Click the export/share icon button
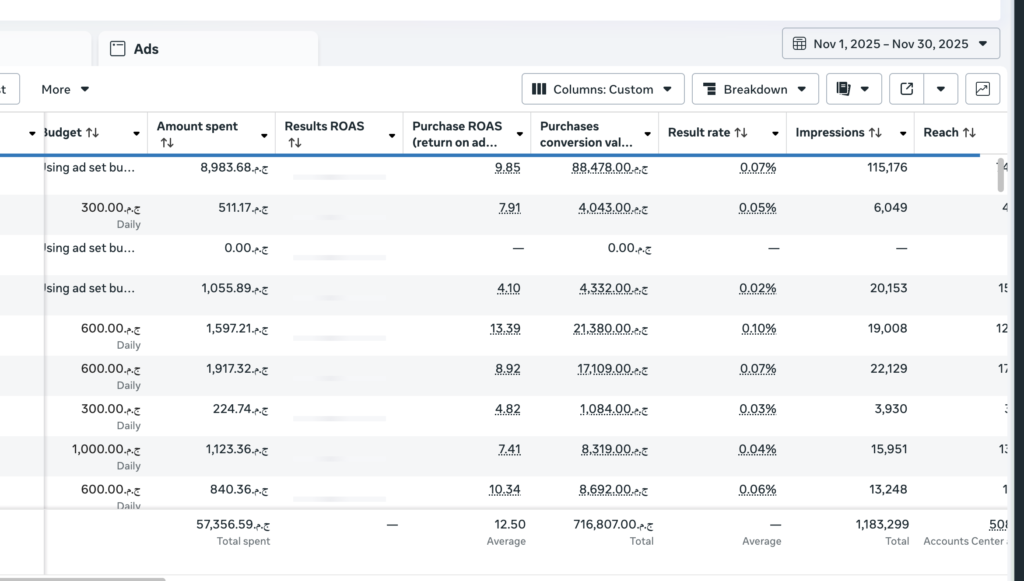The image size is (1024, 581). point(906,89)
